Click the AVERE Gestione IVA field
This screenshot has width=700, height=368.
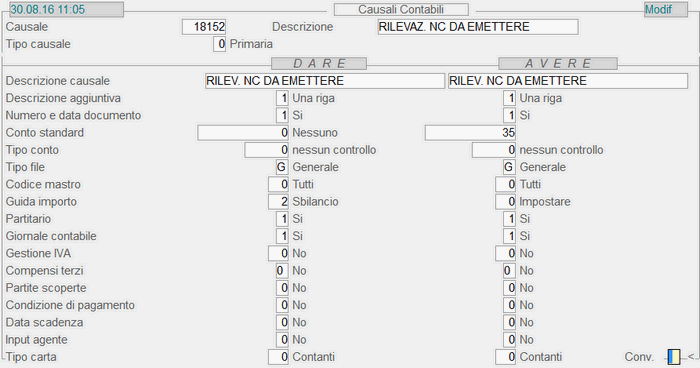point(505,254)
